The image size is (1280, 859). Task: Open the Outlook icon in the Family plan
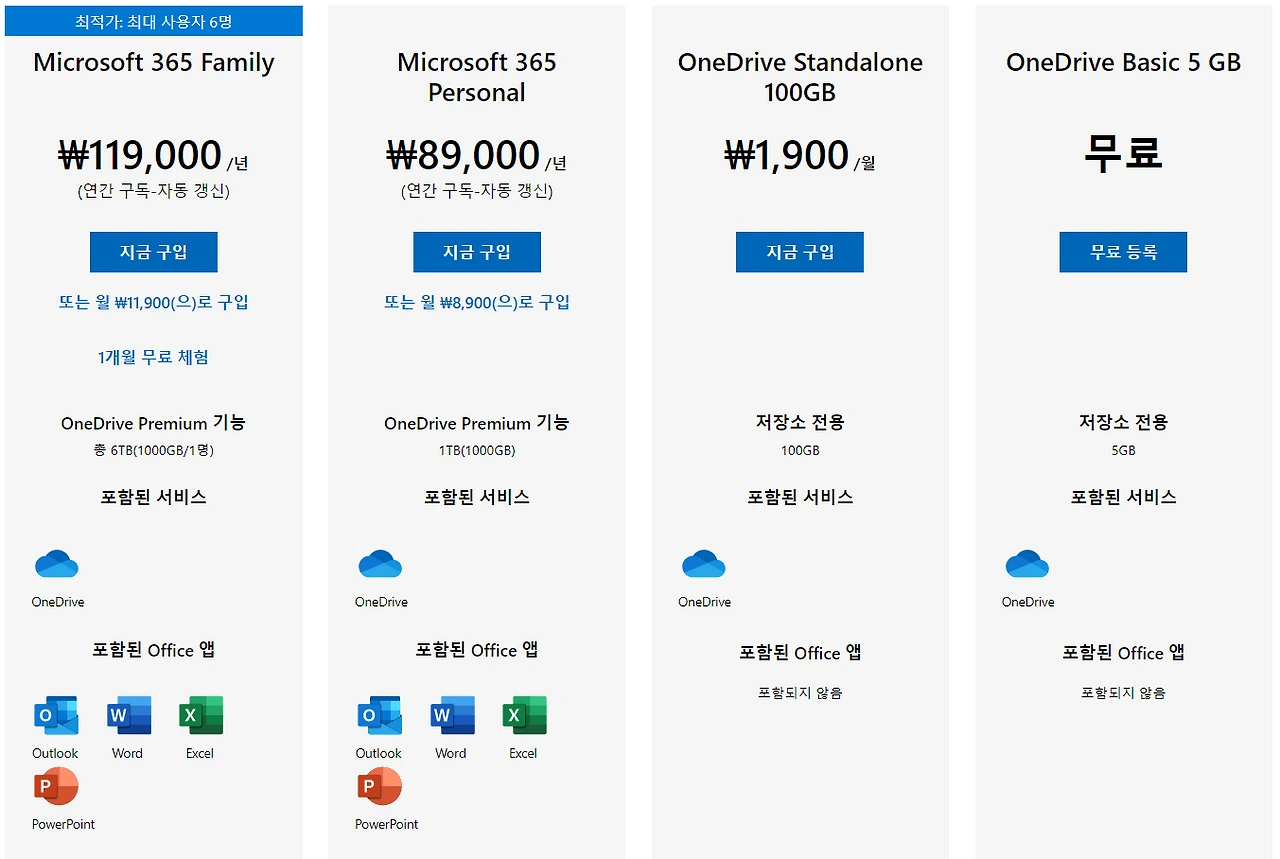tap(55, 716)
